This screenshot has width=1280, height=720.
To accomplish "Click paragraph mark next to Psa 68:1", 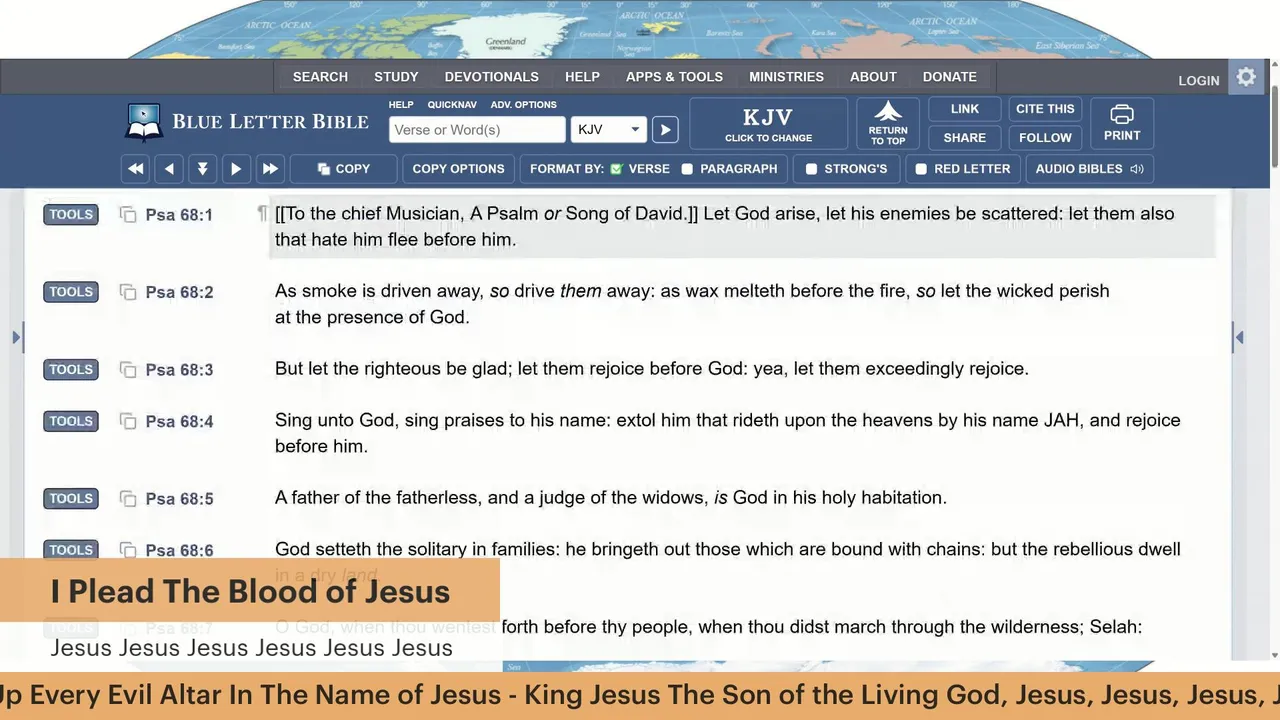I will pos(262,214).
